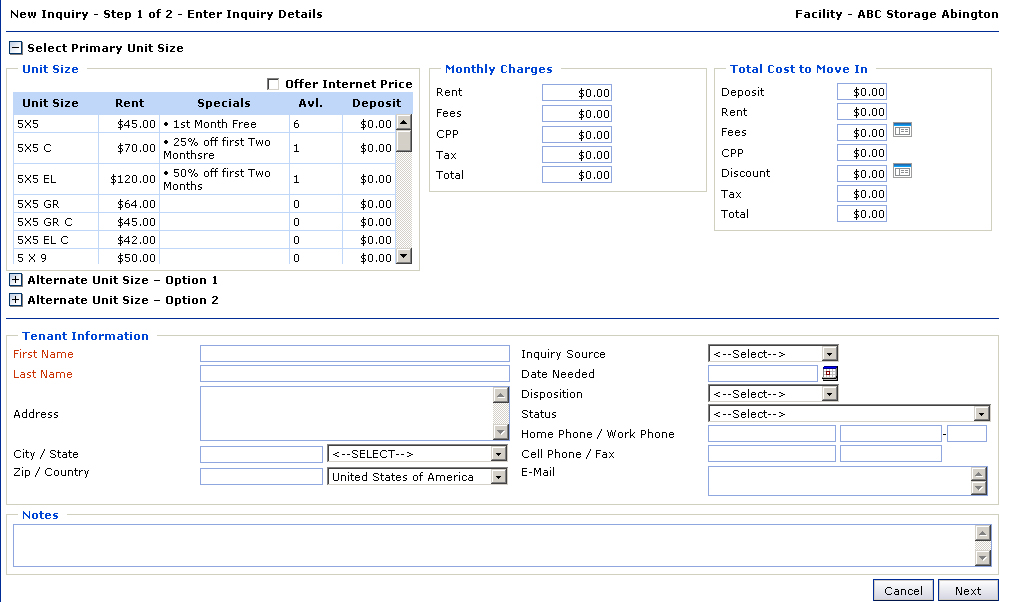Open the State selection dropdown
This screenshot has width=1021, height=602.
417,454
